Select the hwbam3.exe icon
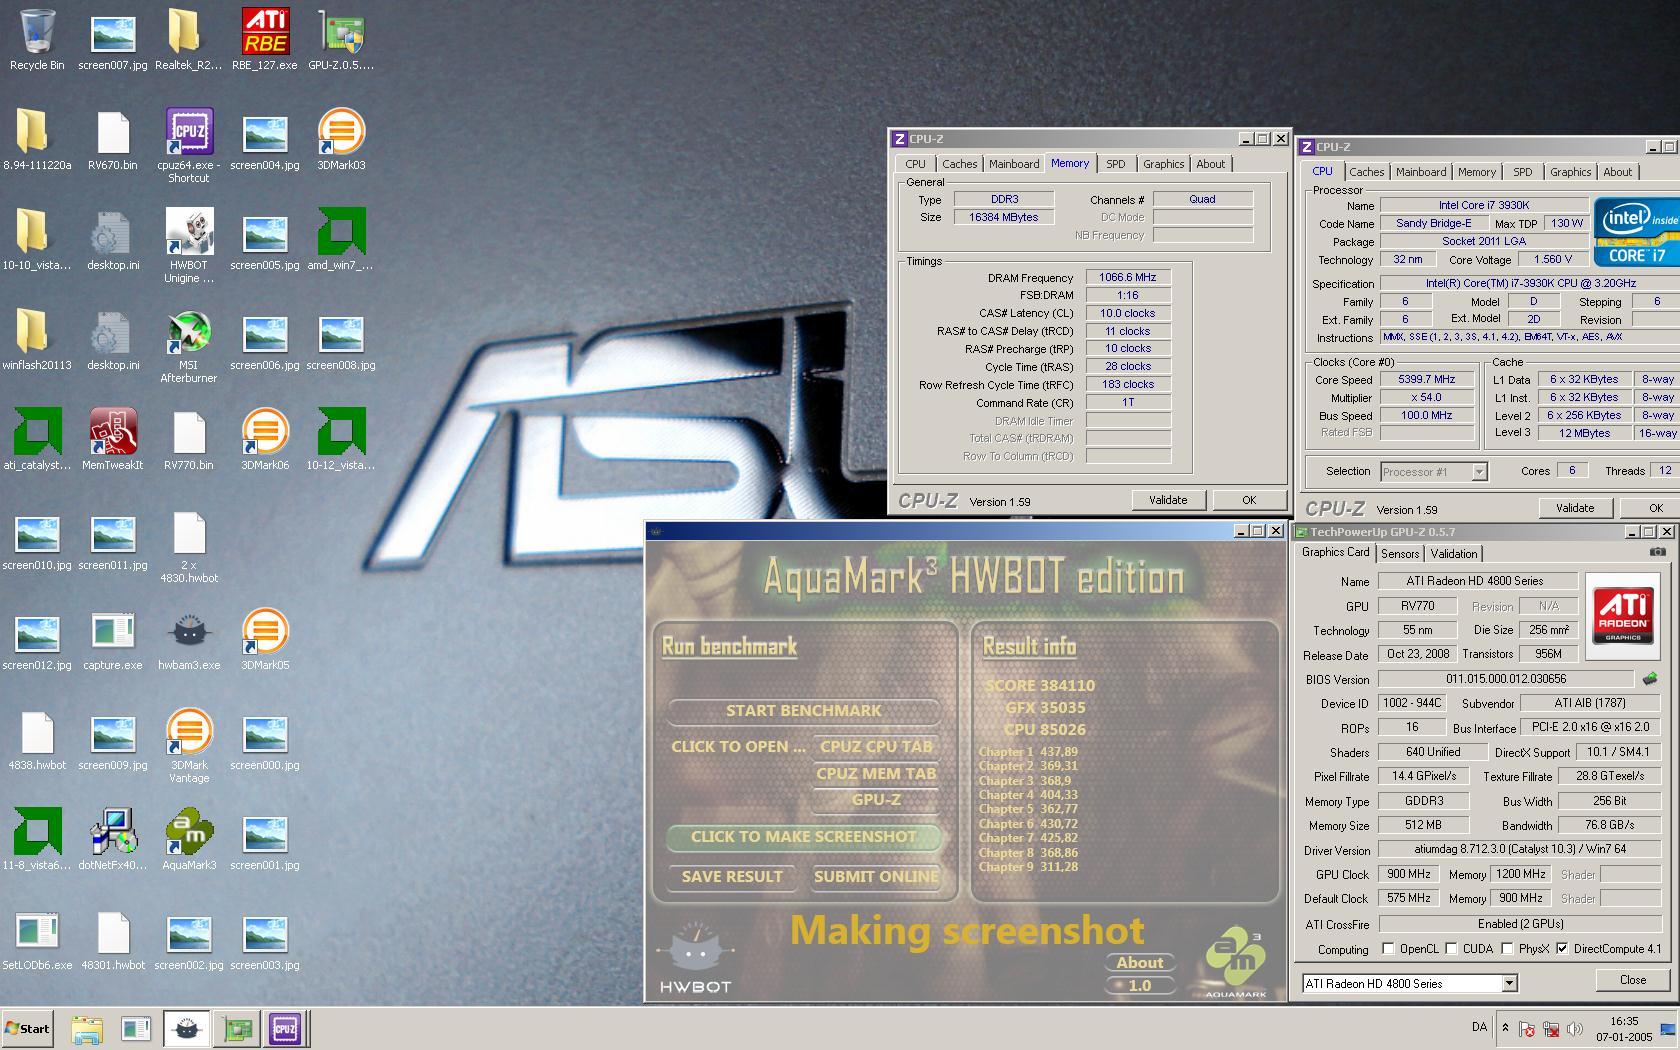The height and width of the screenshot is (1050, 1680). click(189, 640)
